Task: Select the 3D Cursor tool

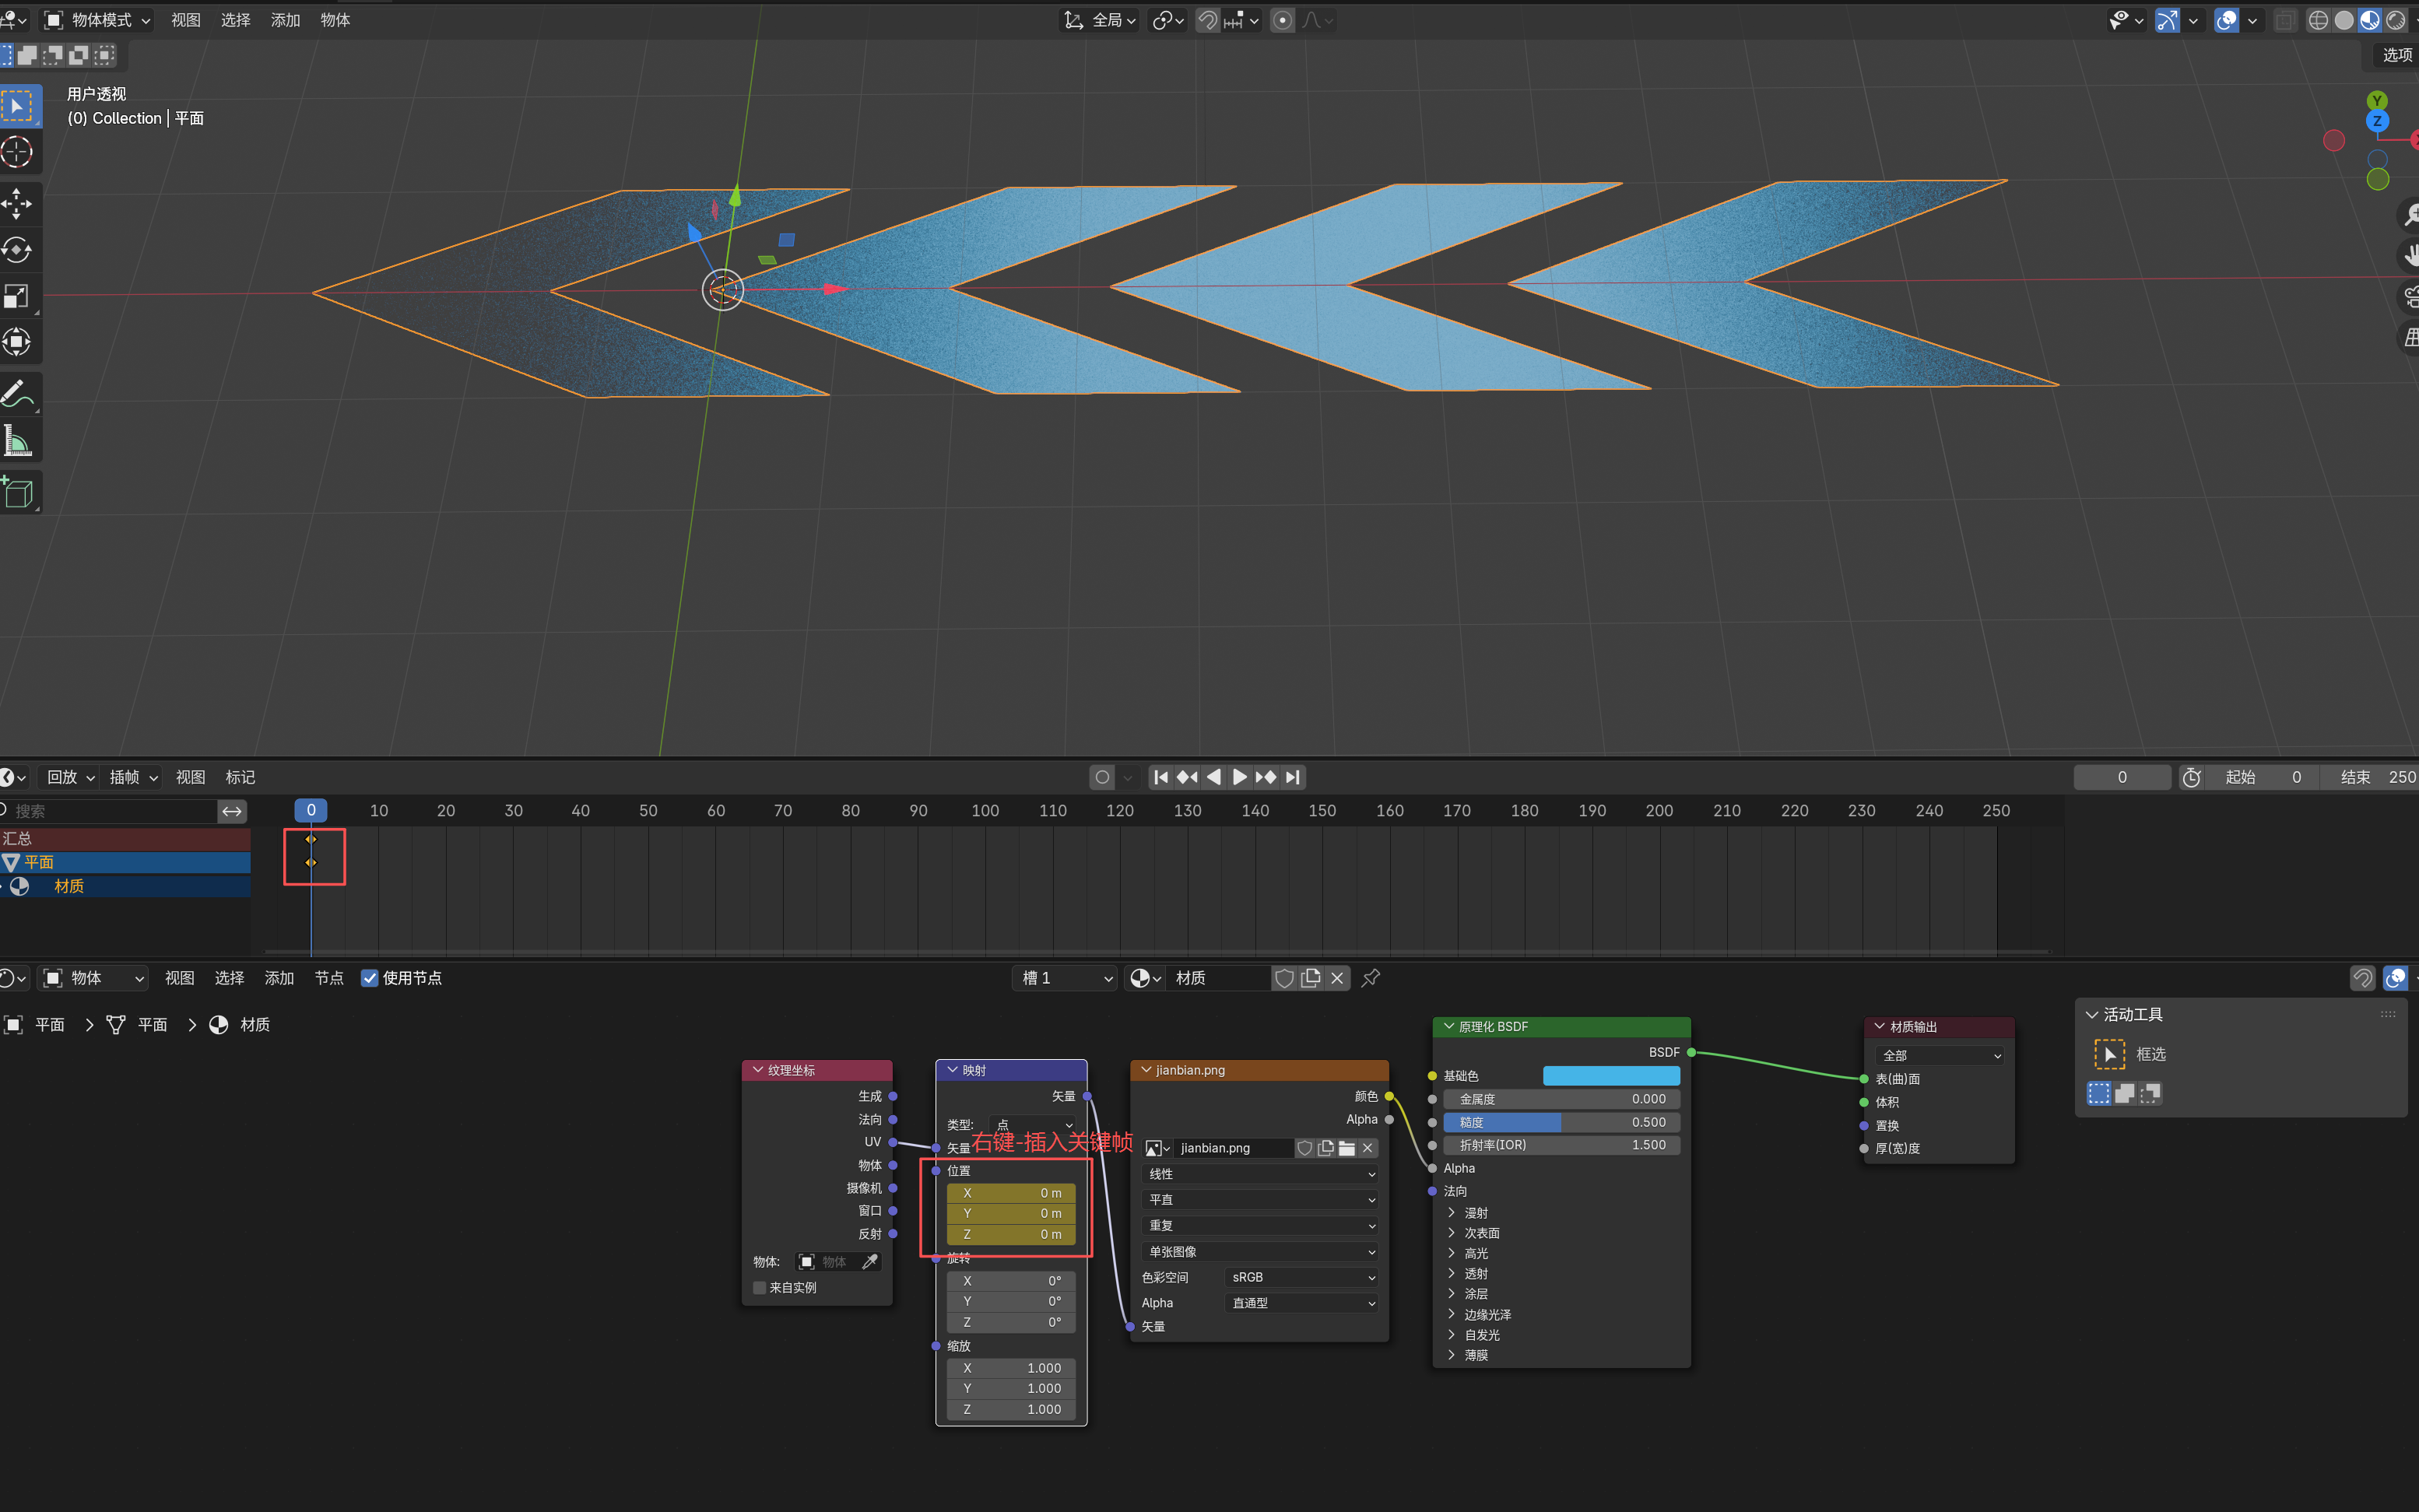Action: point(18,152)
